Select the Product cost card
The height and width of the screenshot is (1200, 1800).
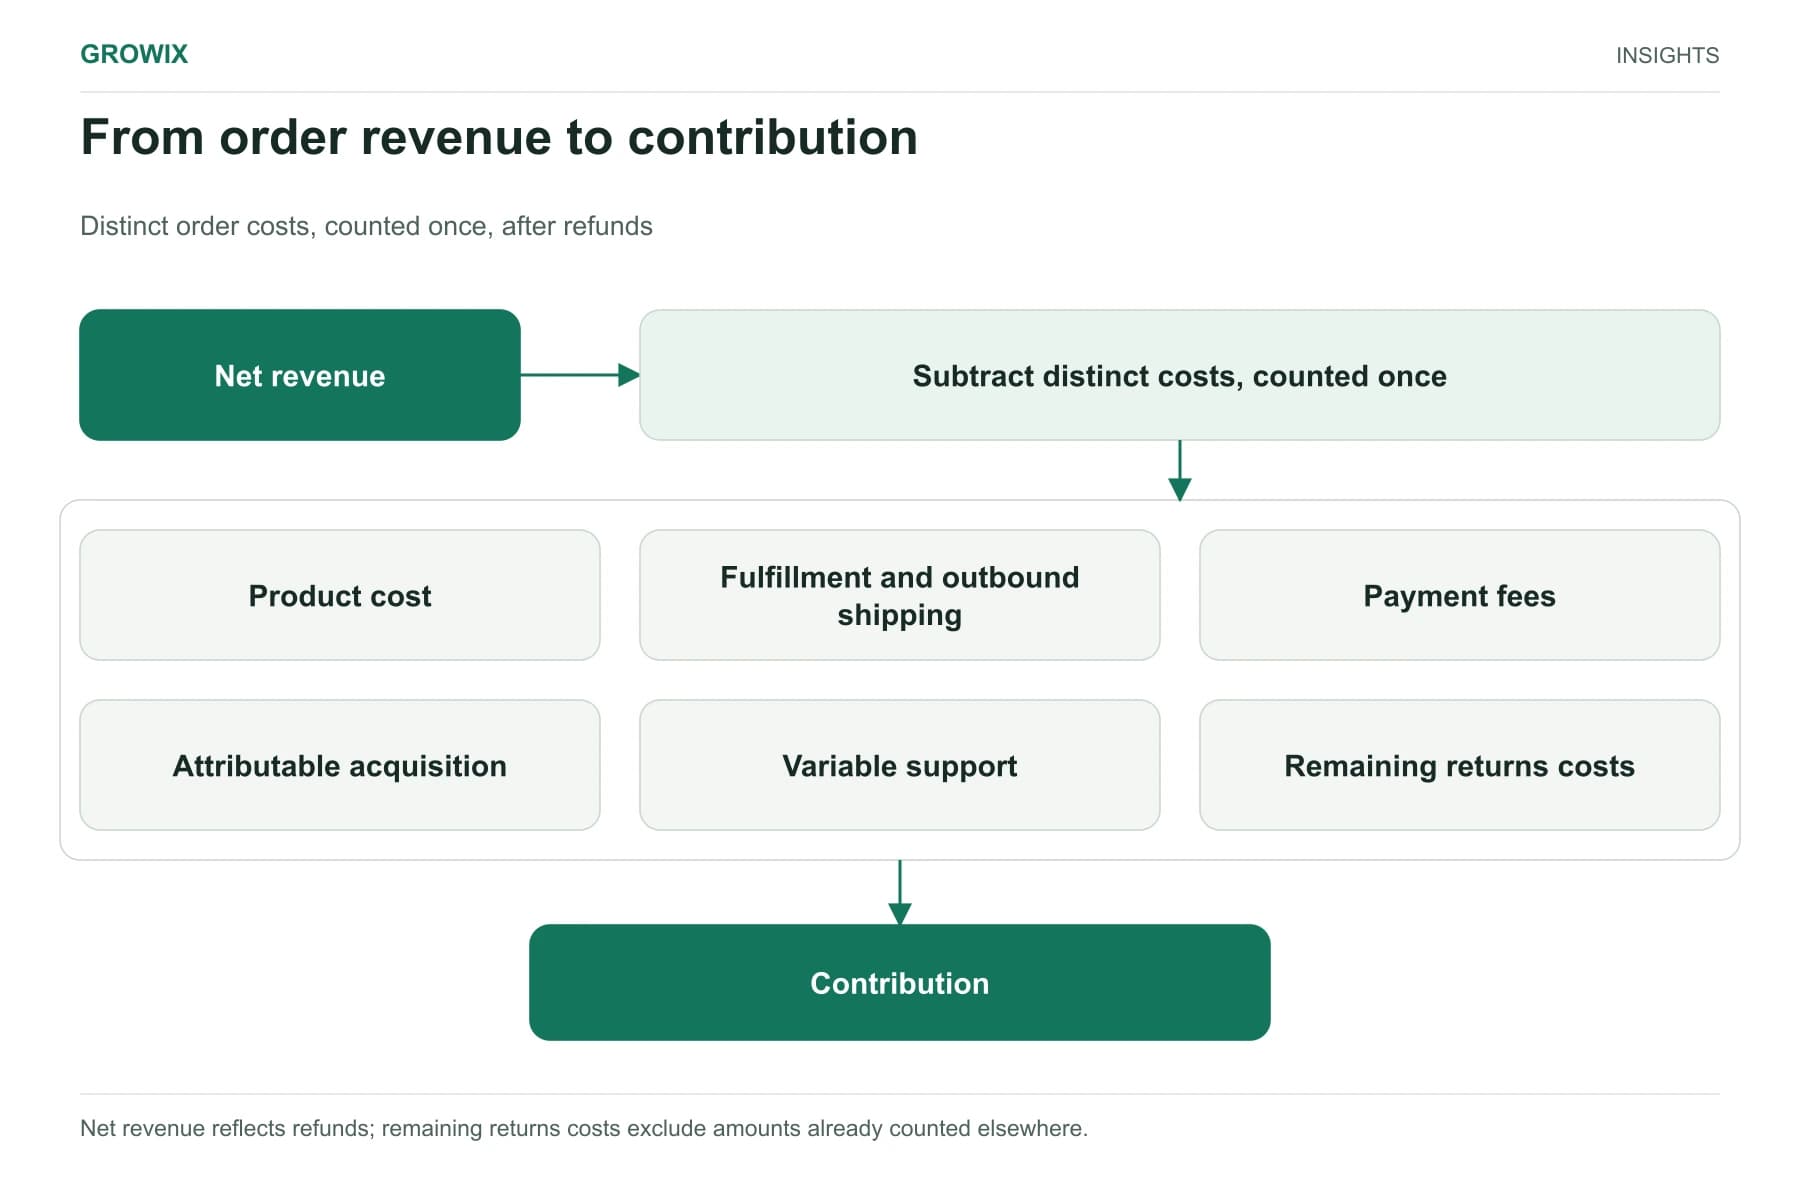pos(340,595)
